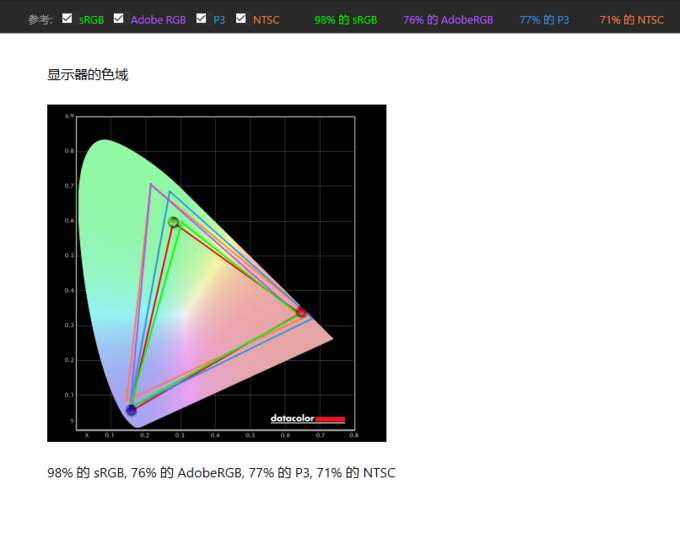
Task: Select the '77% 的 P3' result in top bar
Action: (544, 20)
